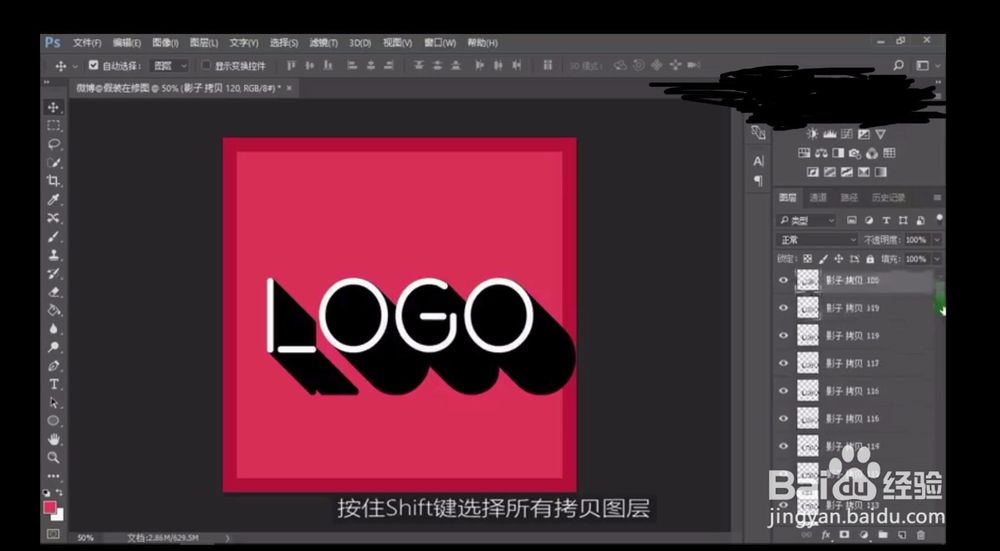Open the 文件(F) menu
This screenshot has width=1000, height=551.
point(87,43)
